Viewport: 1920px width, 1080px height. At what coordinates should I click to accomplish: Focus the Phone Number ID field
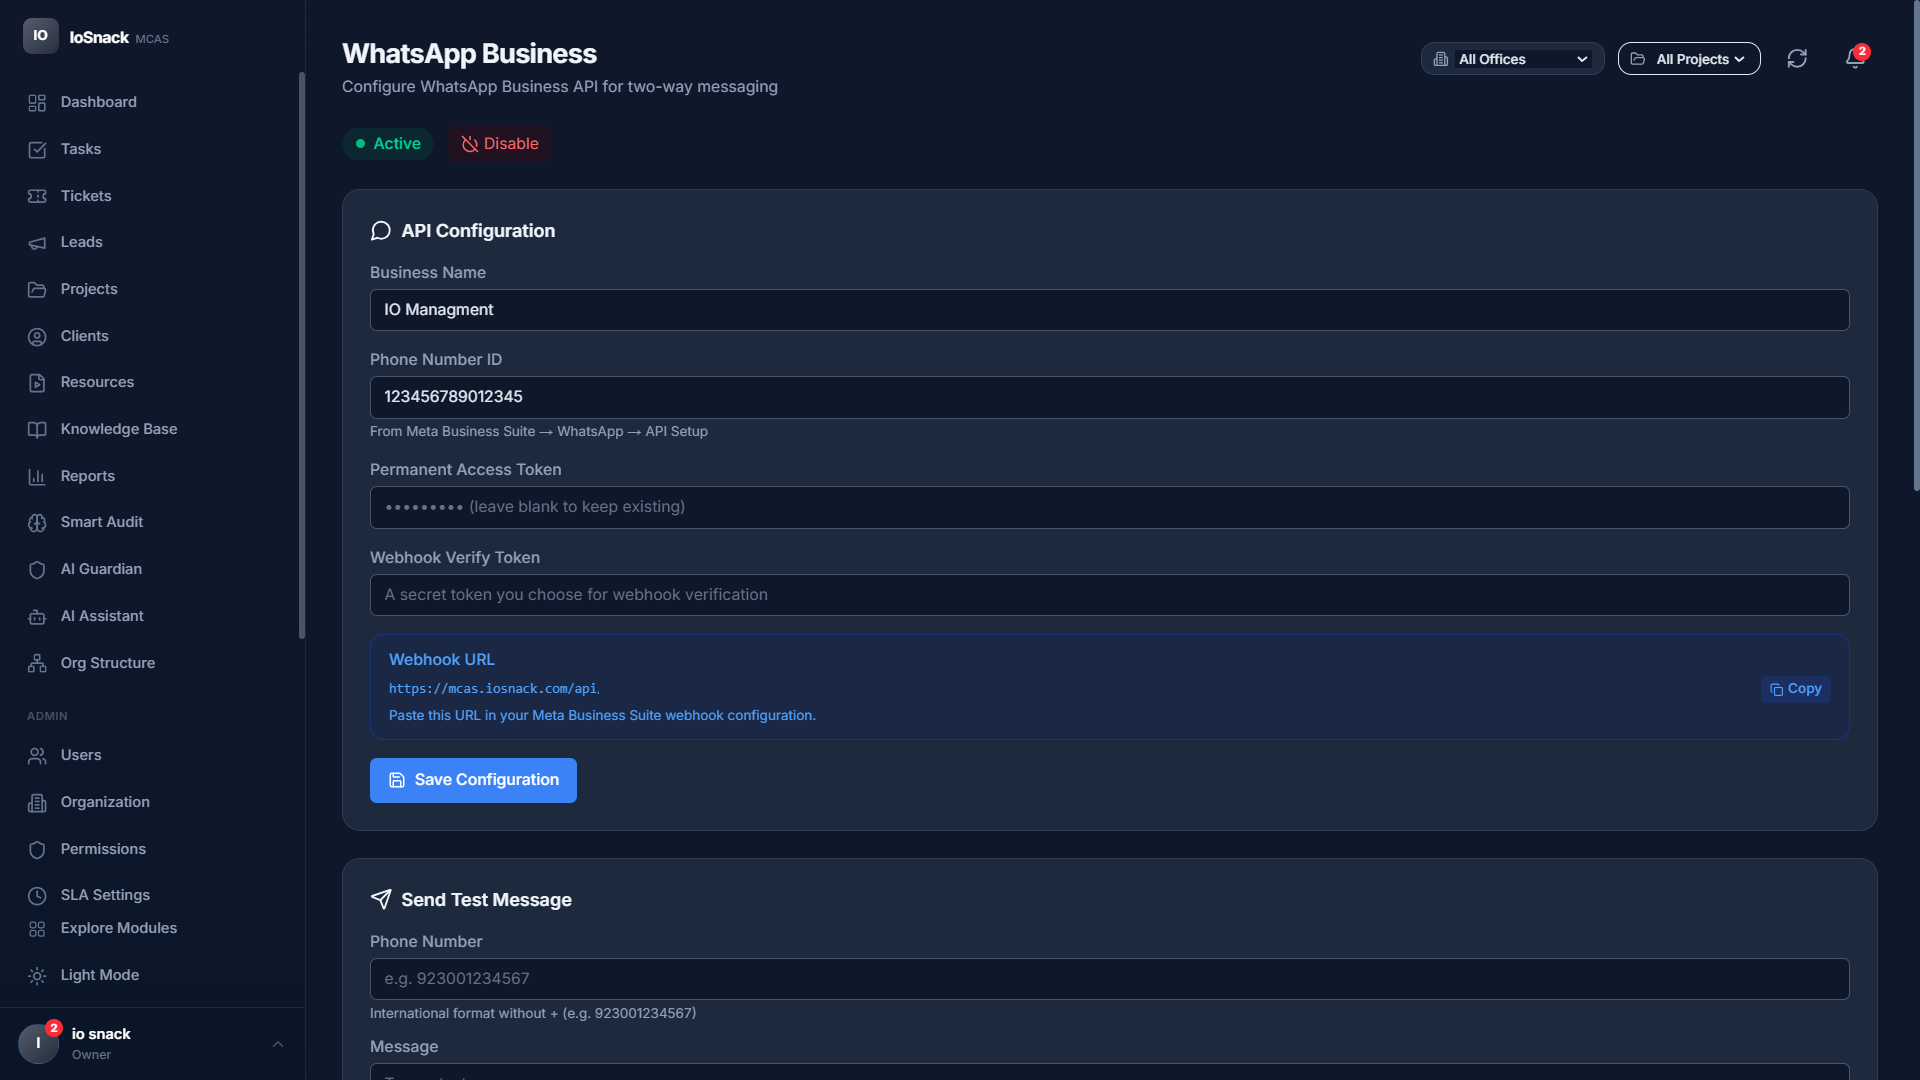click(x=1109, y=397)
